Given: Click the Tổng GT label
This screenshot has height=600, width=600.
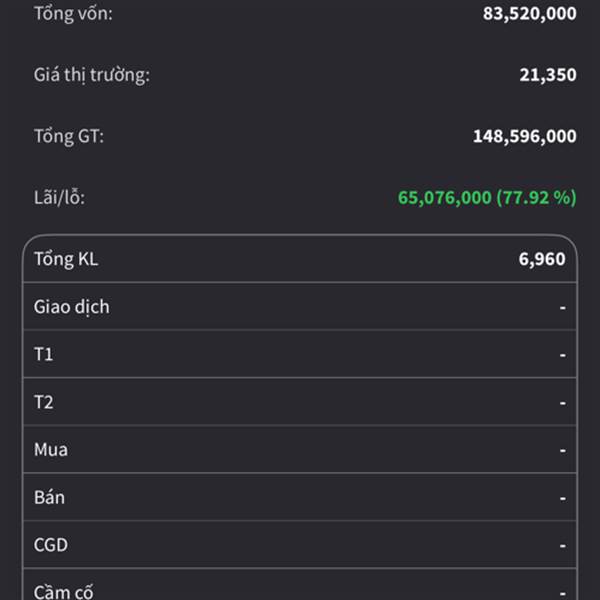Looking at the screenshot, I should pyautogui.click(x=68, y=136).
